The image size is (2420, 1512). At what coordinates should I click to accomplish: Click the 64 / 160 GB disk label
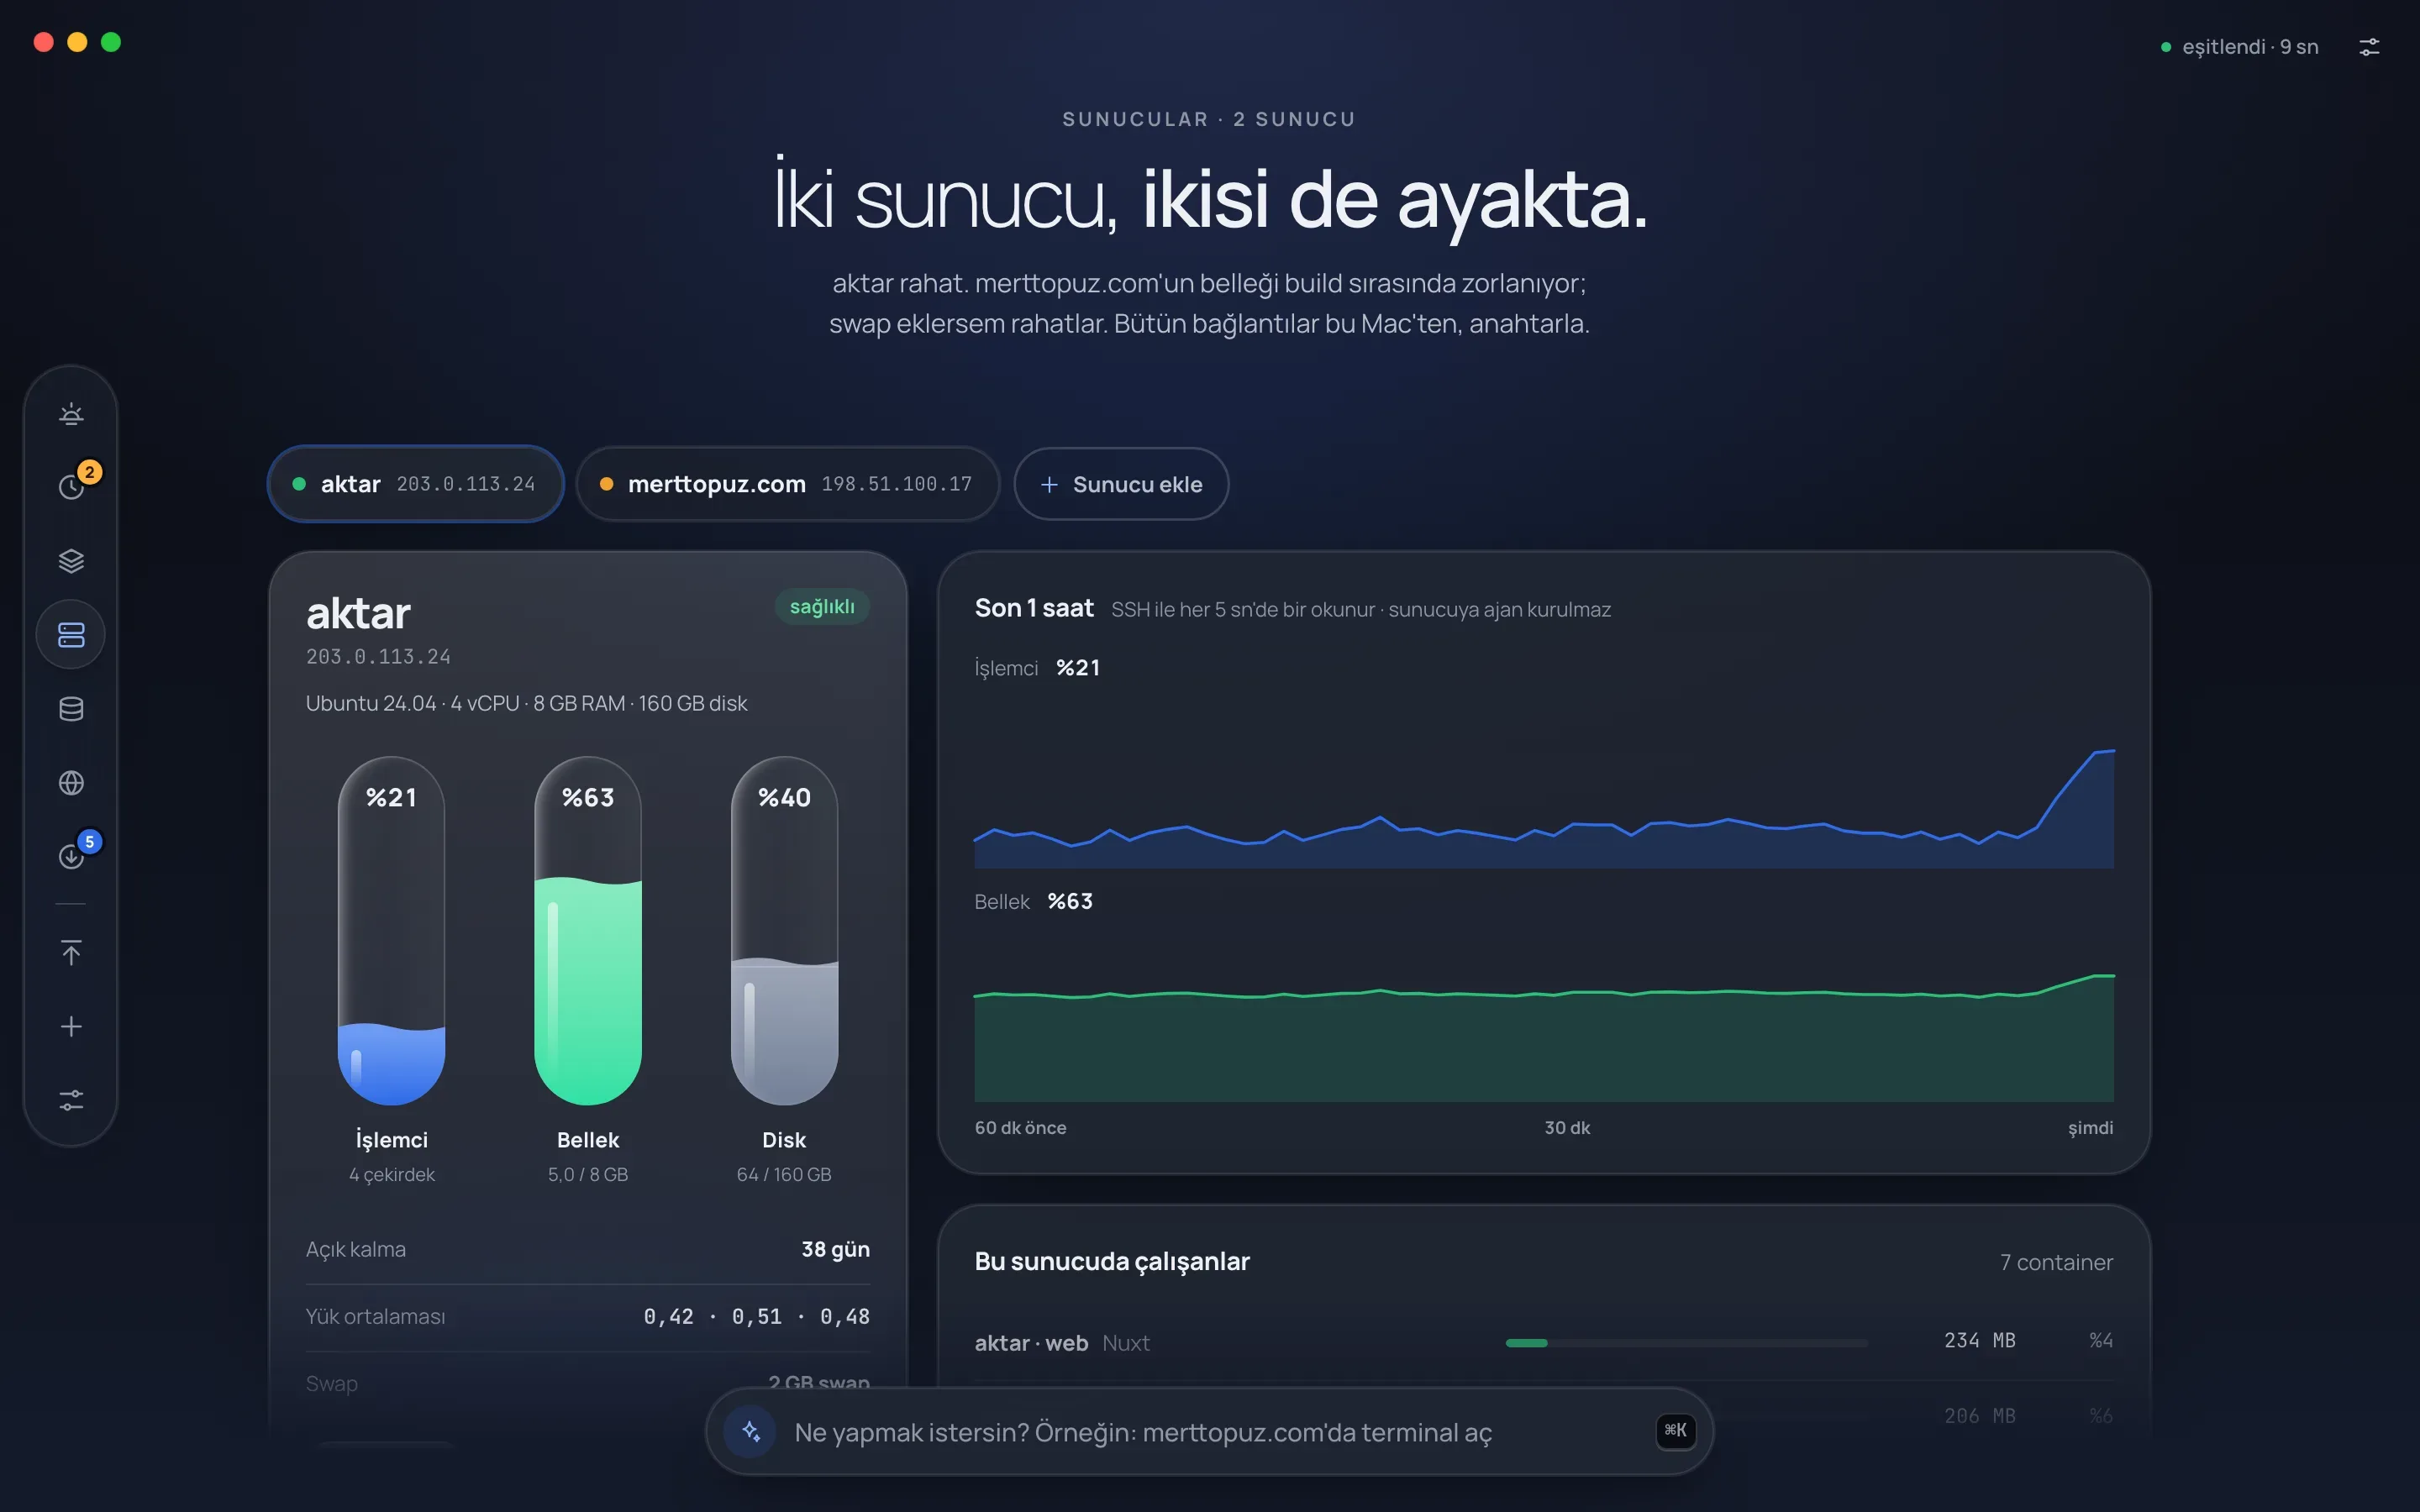784,1174
